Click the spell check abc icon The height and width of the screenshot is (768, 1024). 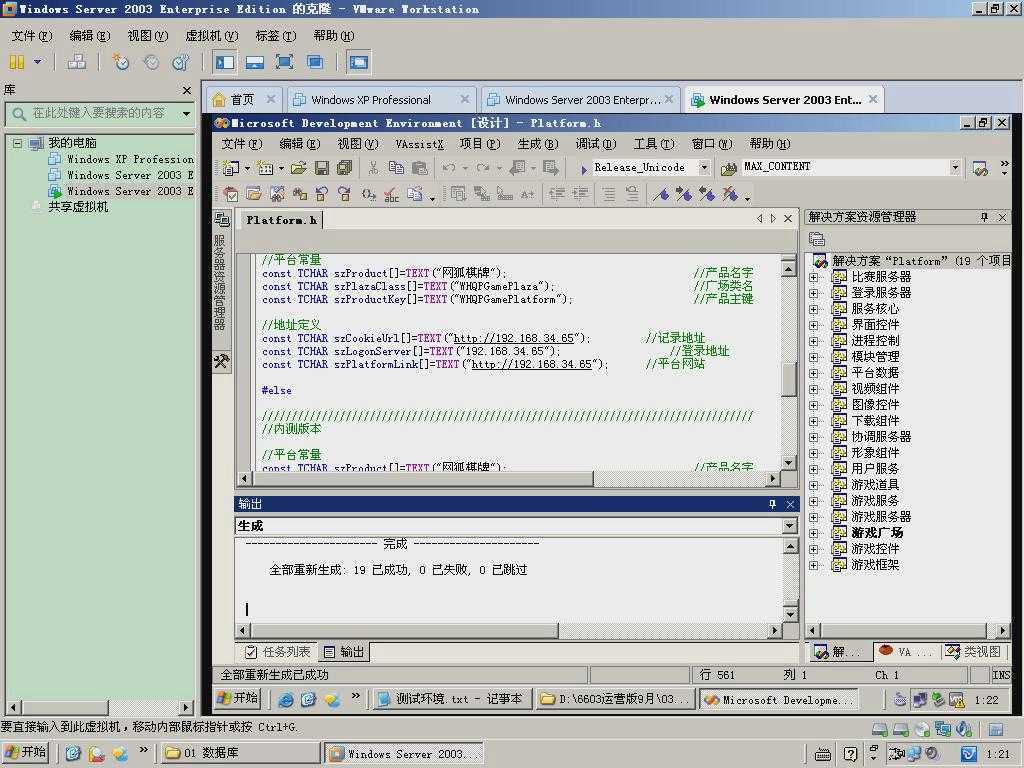coord(391,194)
